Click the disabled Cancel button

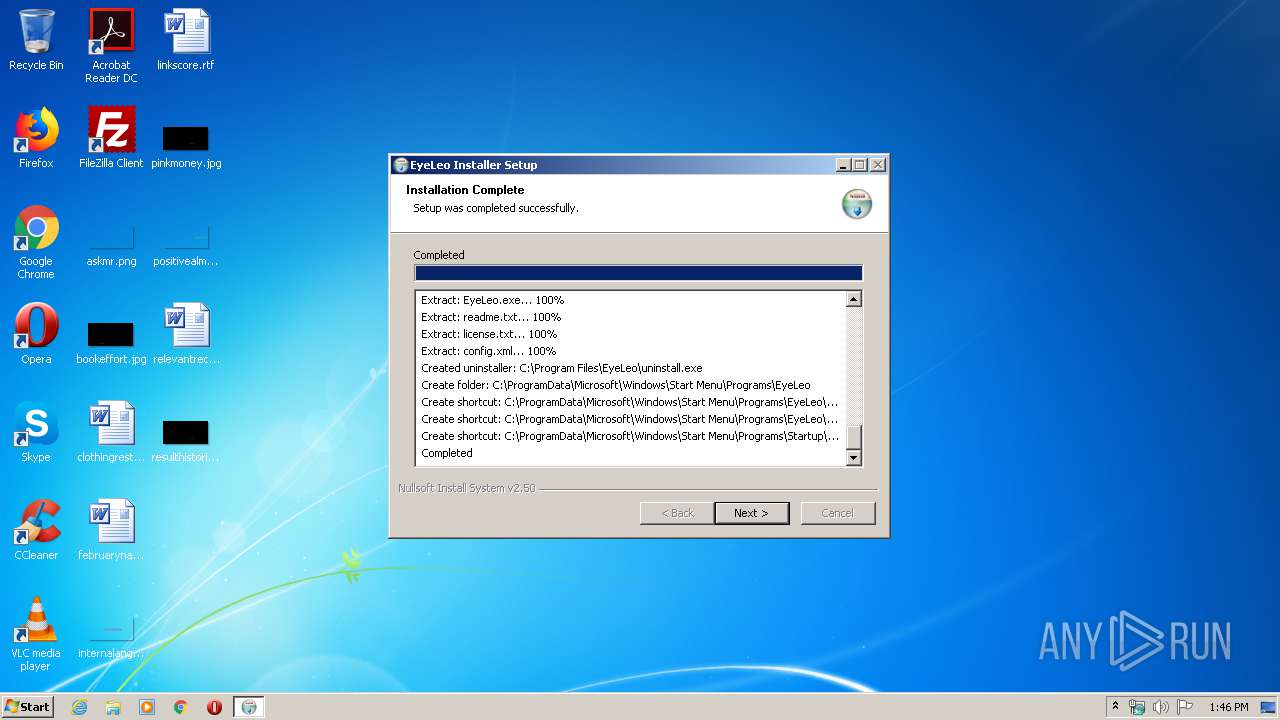[x=838, y=513]
